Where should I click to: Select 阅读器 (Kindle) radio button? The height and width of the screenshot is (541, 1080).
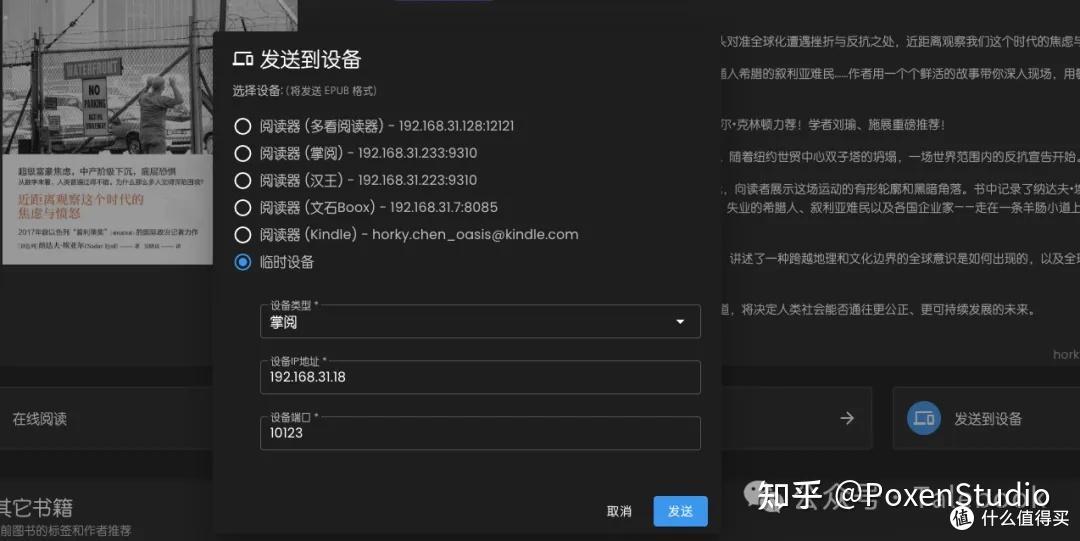pos(242,235)
